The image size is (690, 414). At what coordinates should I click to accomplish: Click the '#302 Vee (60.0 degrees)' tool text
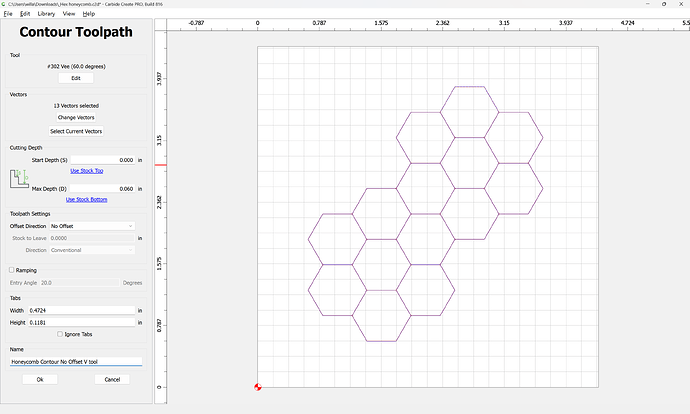[76, 66]
